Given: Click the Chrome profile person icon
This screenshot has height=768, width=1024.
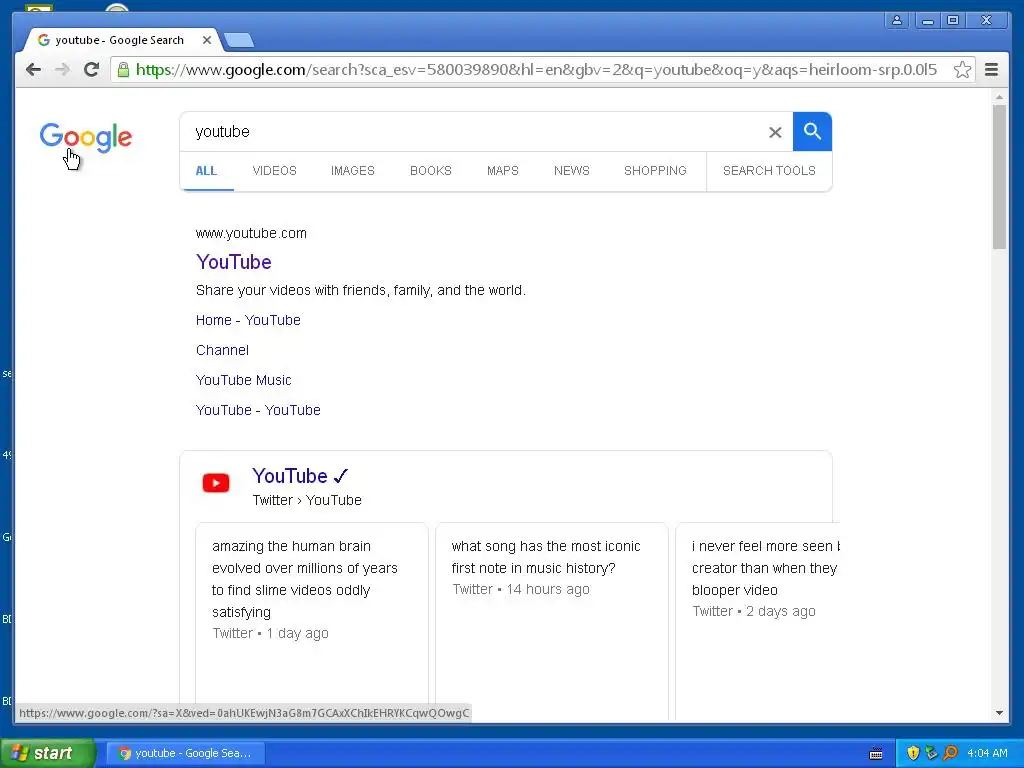Looking at the screenshot, I should click(897, 20).
